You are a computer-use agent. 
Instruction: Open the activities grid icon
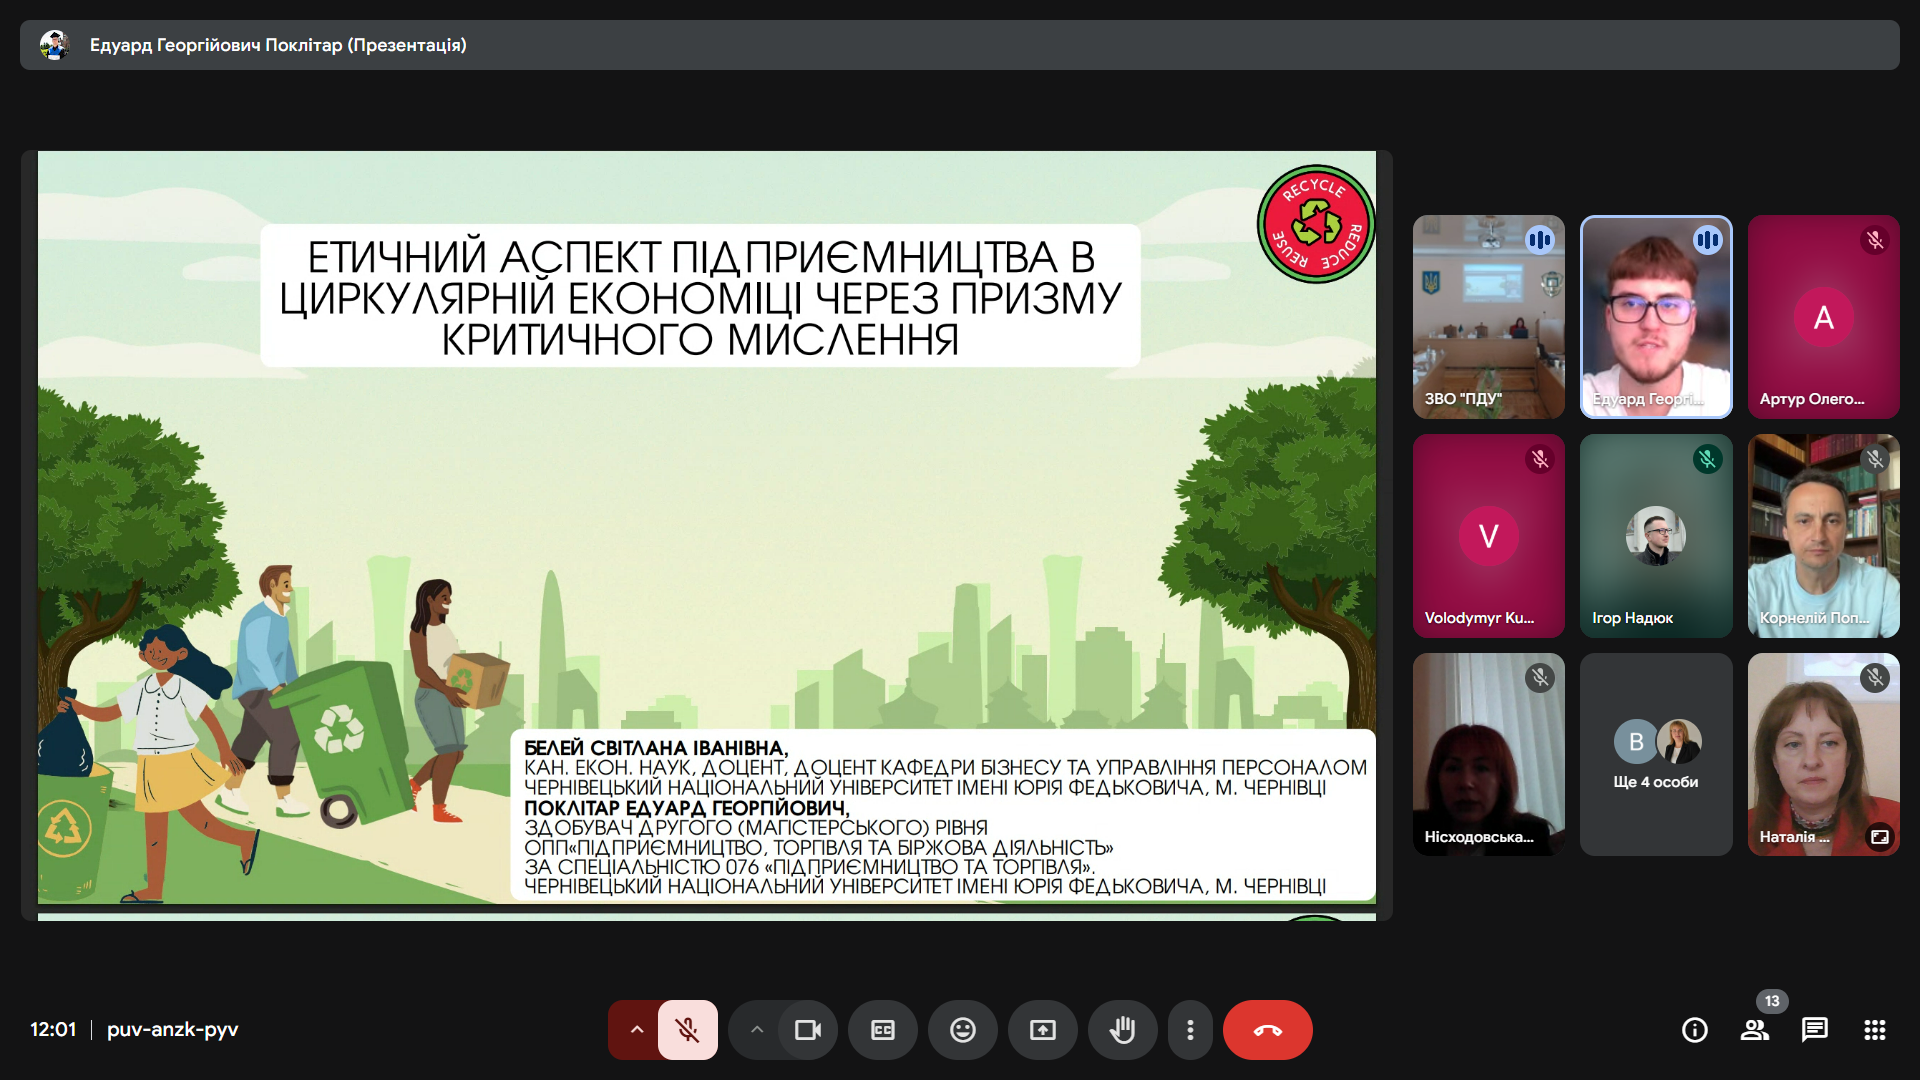tap(1874, 1030)
